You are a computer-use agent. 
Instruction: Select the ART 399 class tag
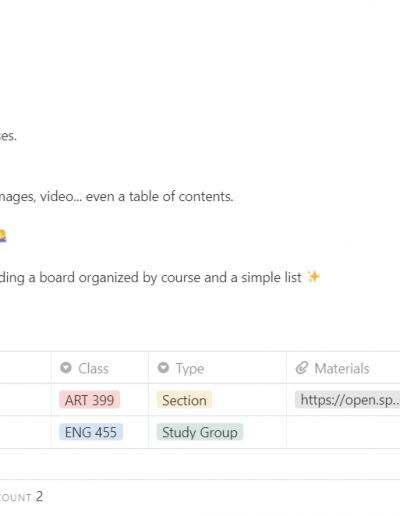[x=89, y=400]
